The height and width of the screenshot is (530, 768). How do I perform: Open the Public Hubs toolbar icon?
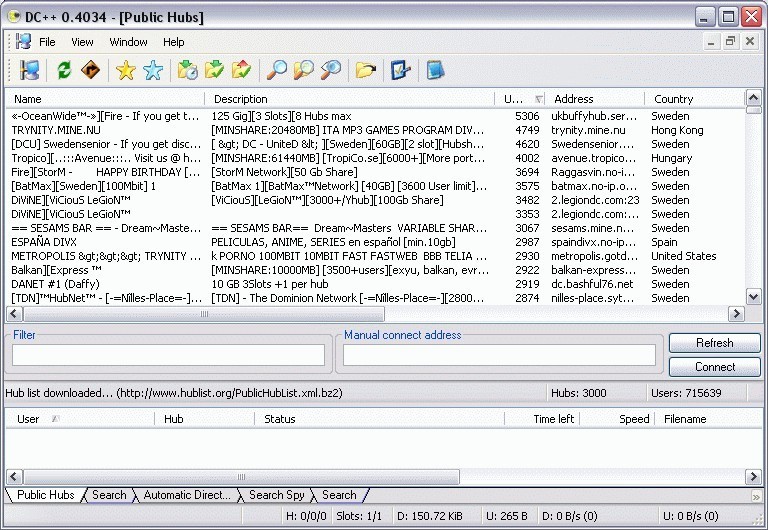[x=29, y=70]
